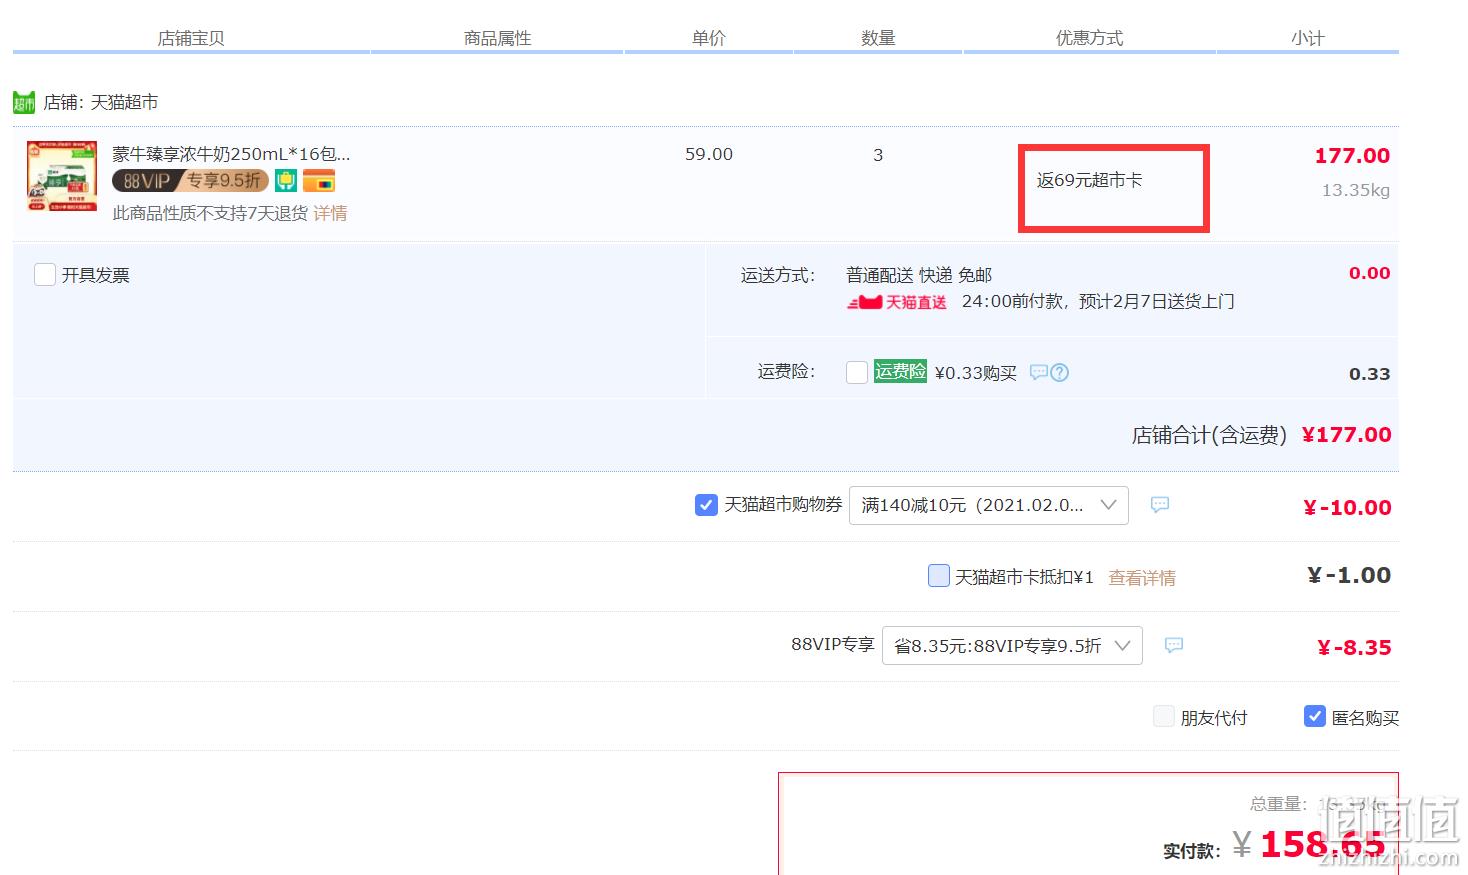Open the 查看详情 supermarket card link
This screenshot has width=1468, height=875.
click(1142, 578)
